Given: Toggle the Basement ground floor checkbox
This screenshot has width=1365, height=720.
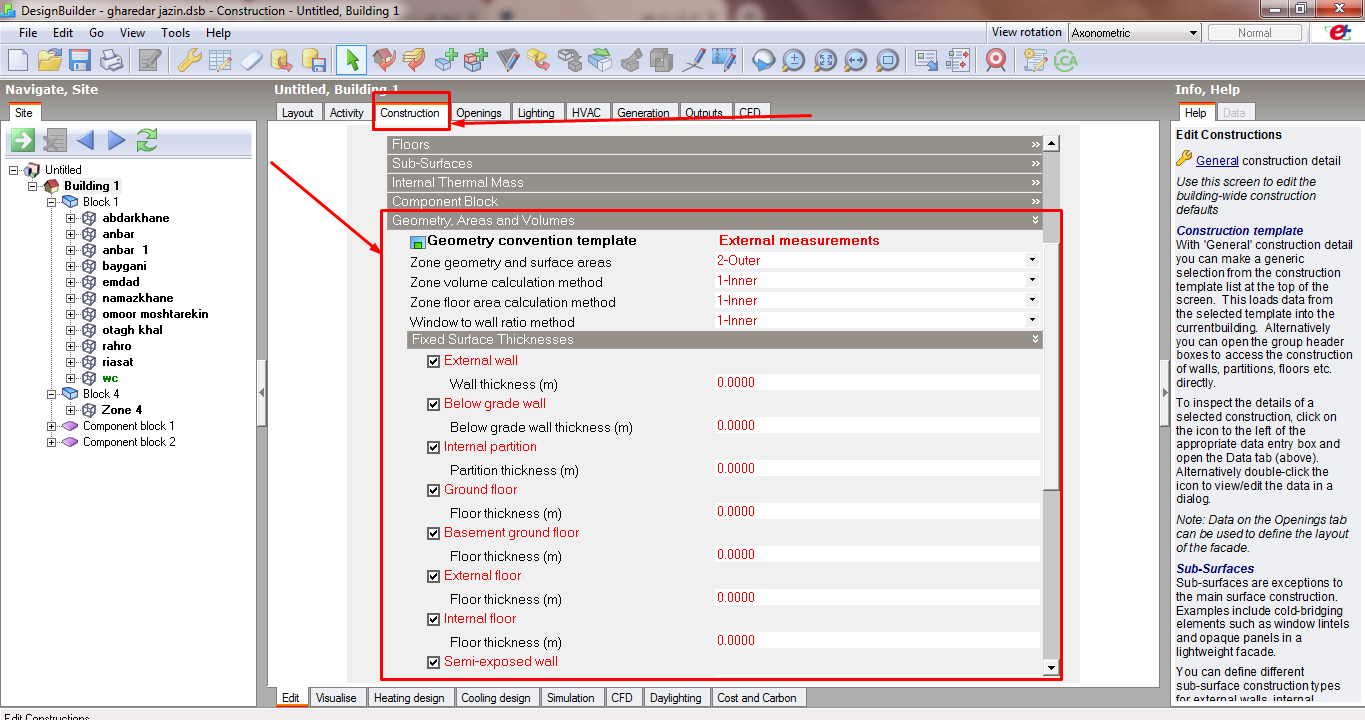Looking at the screenshot, I should pyautogui.click(x=433, y=534).
